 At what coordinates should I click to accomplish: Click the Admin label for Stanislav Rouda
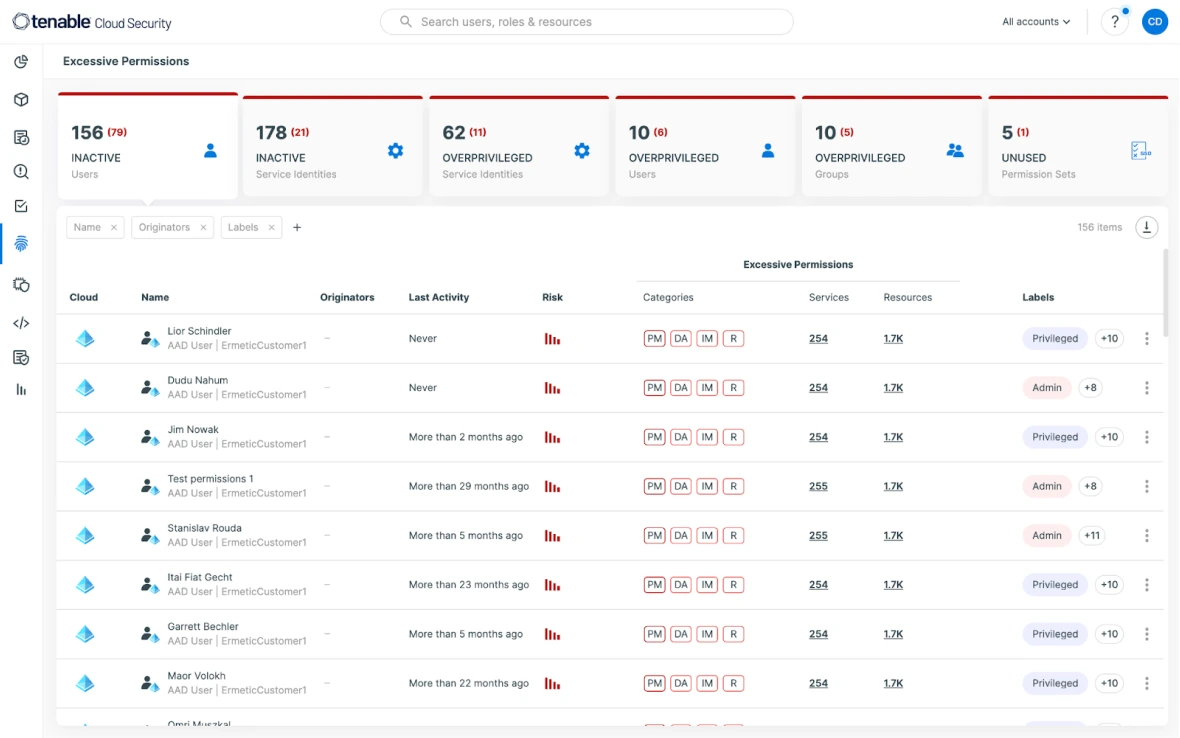(x=1046, y=536)
